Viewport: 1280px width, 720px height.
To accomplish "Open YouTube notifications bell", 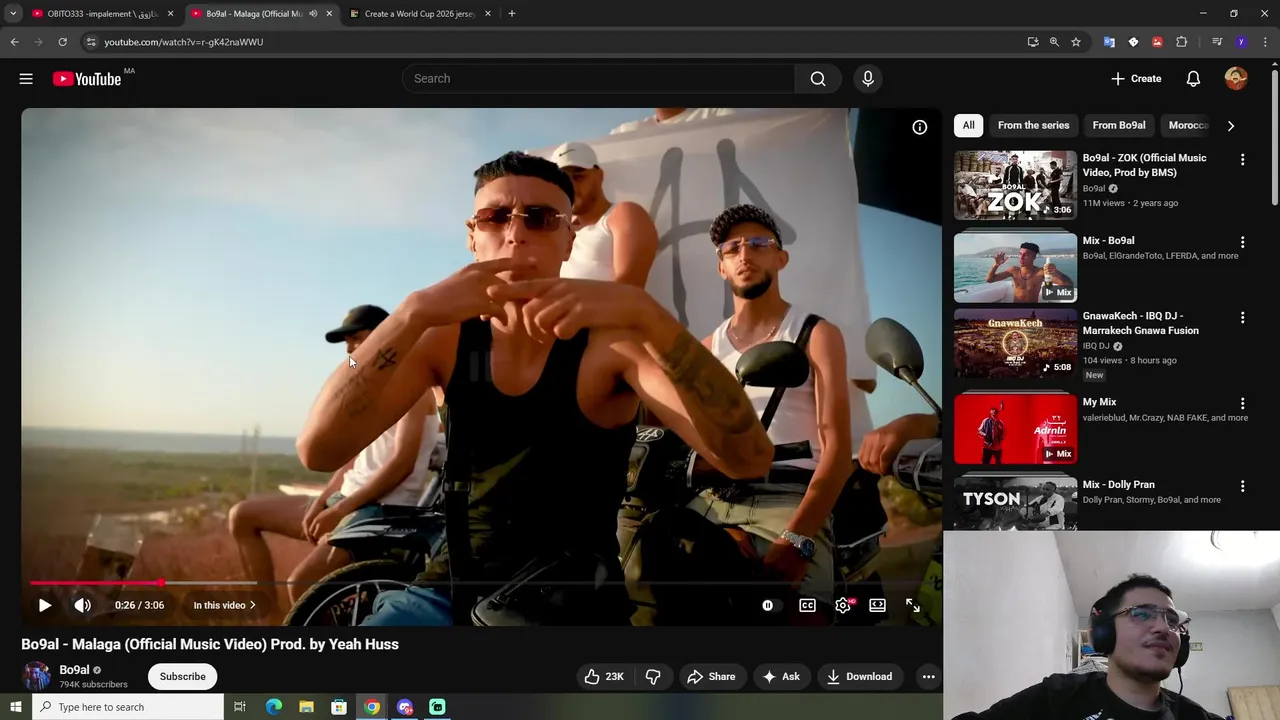I will (x=1193, y=78).
